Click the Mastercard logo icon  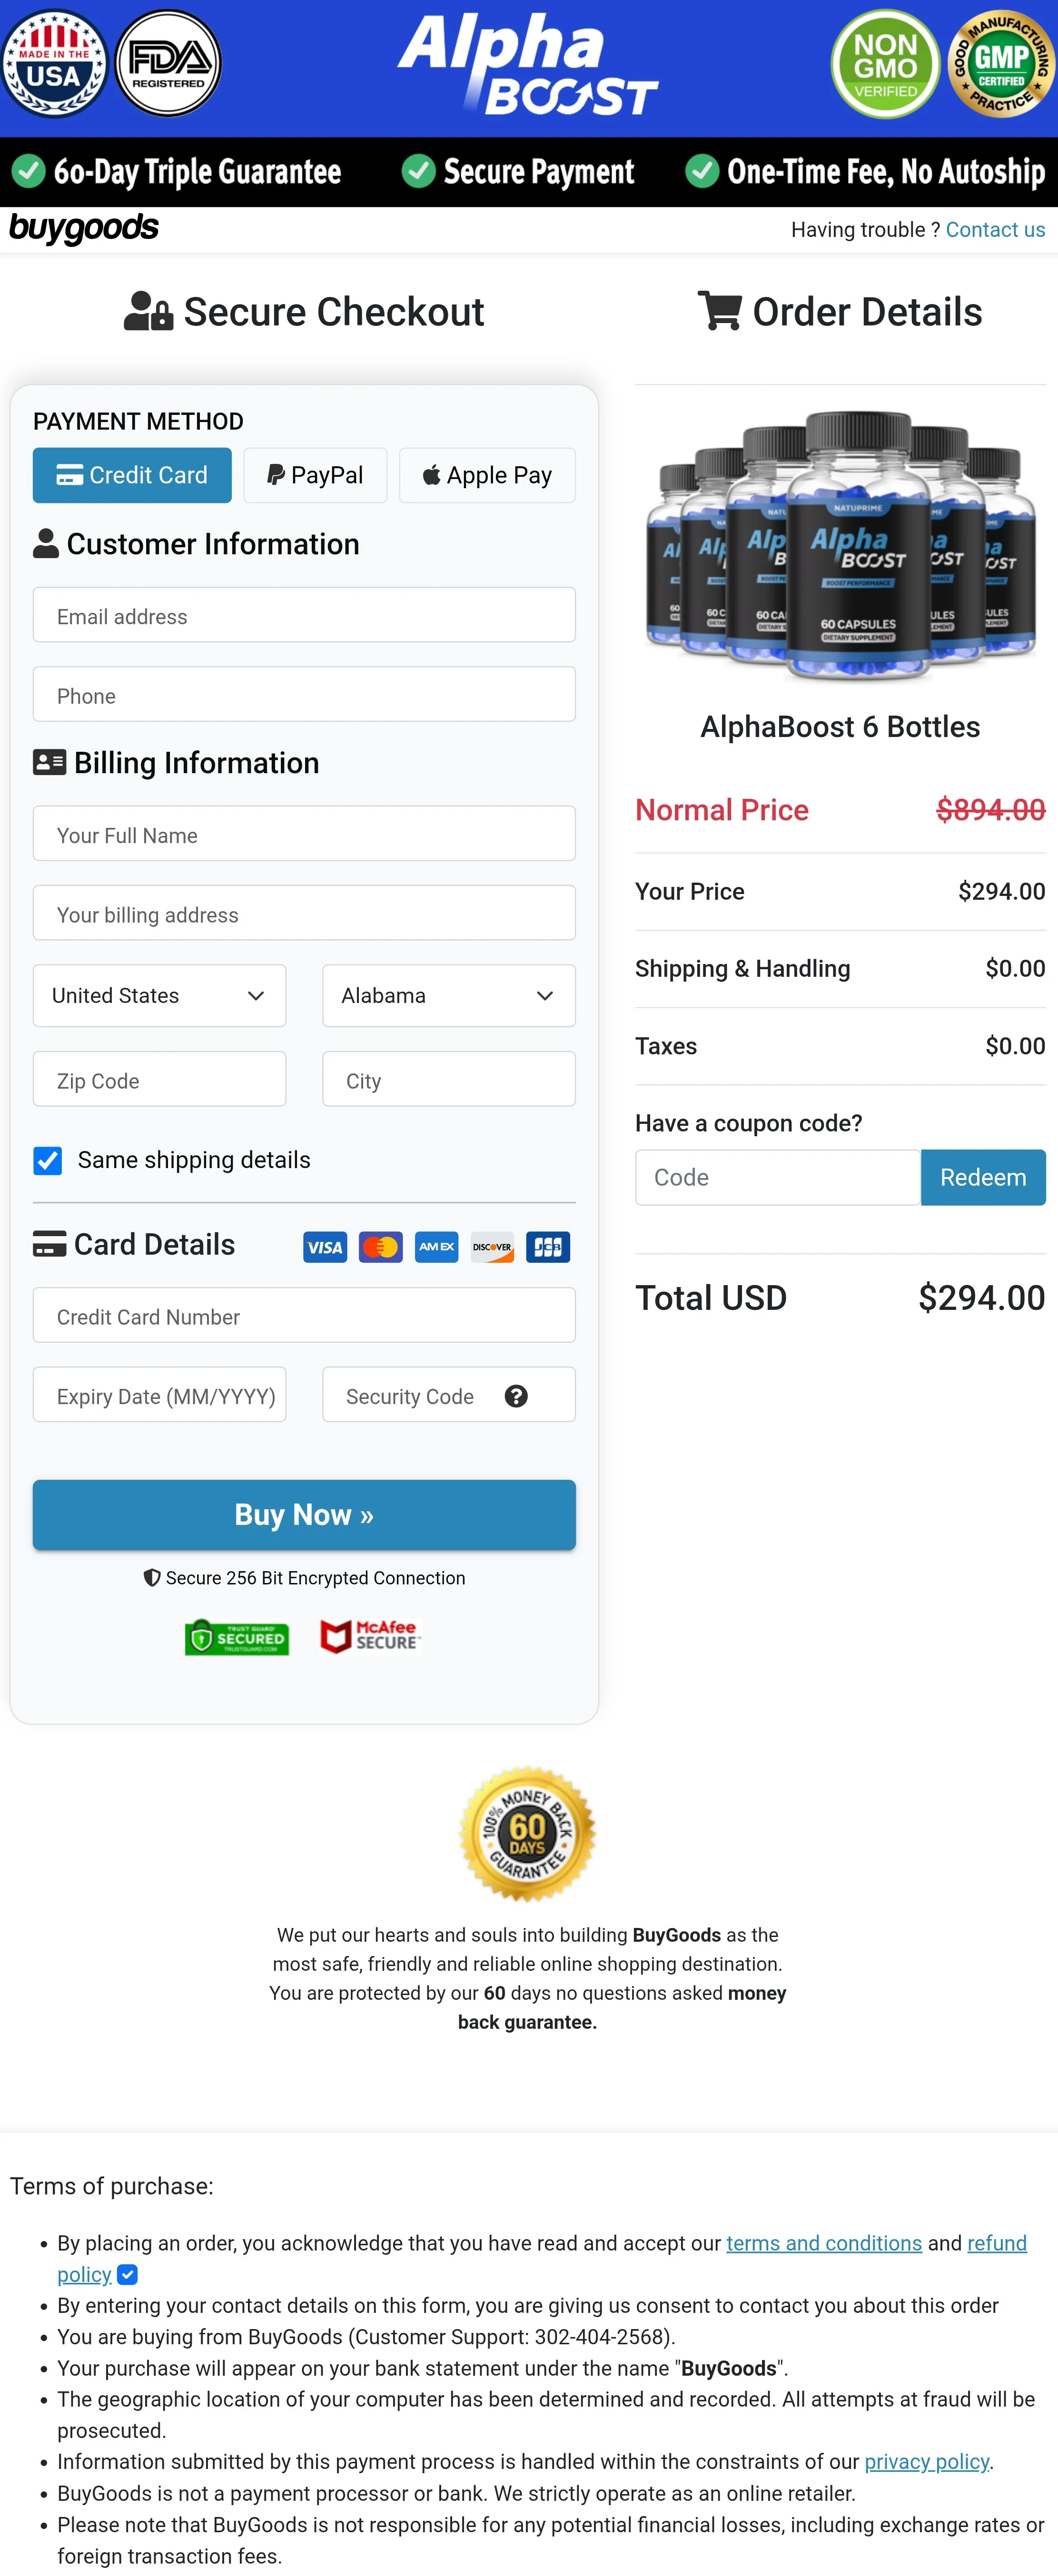(381, 1247)
